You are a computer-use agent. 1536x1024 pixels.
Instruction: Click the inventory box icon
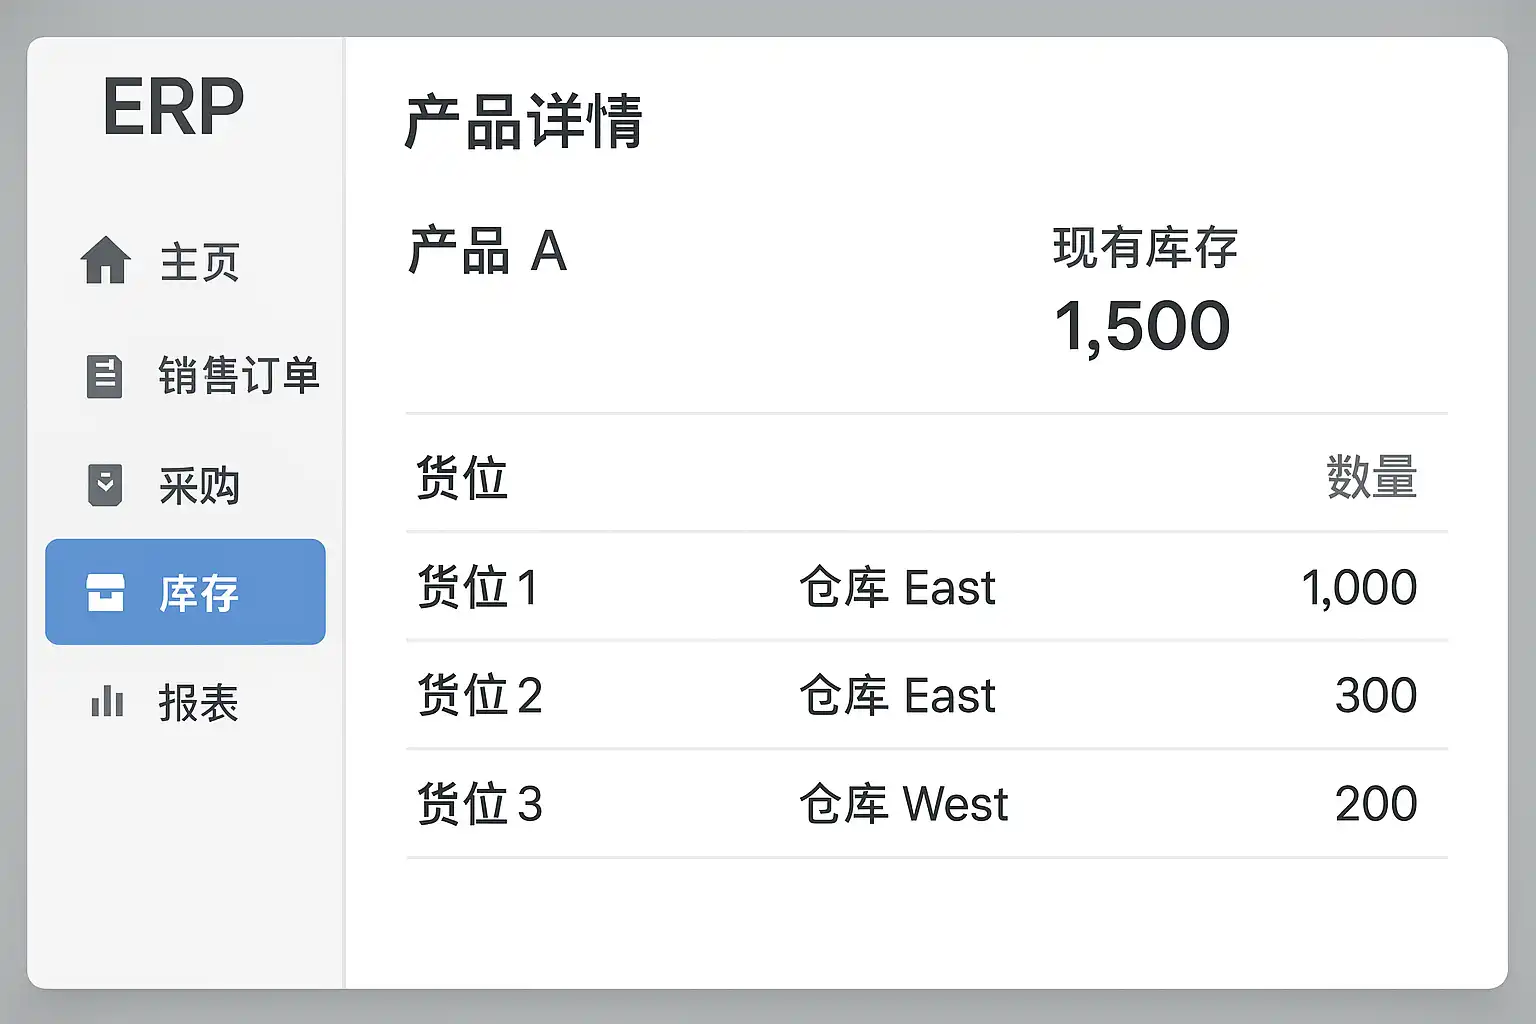105,592
